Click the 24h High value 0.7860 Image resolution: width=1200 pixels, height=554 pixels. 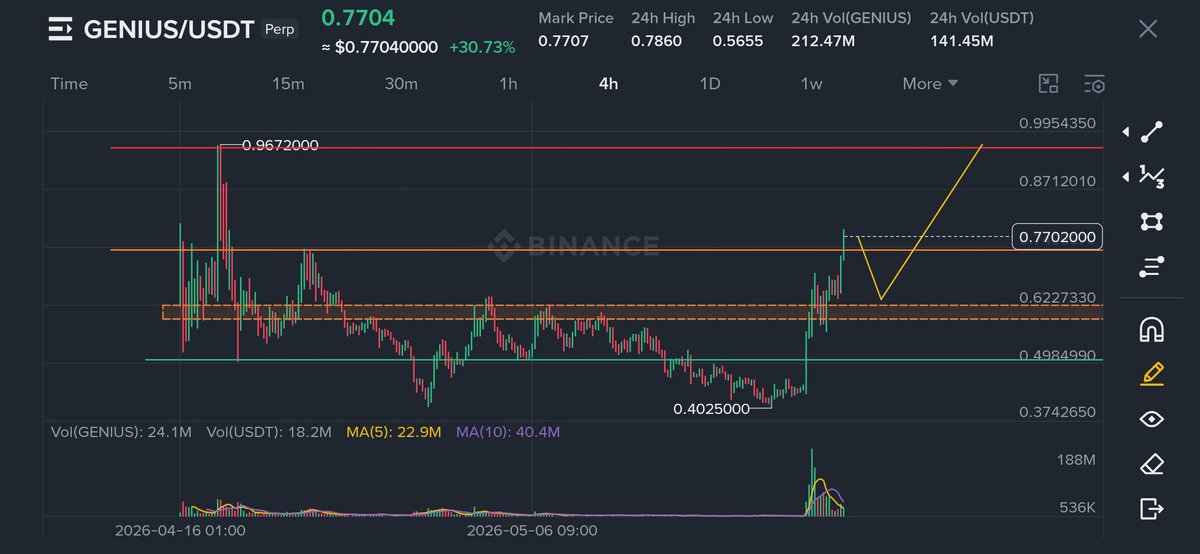tap(656, 41)
